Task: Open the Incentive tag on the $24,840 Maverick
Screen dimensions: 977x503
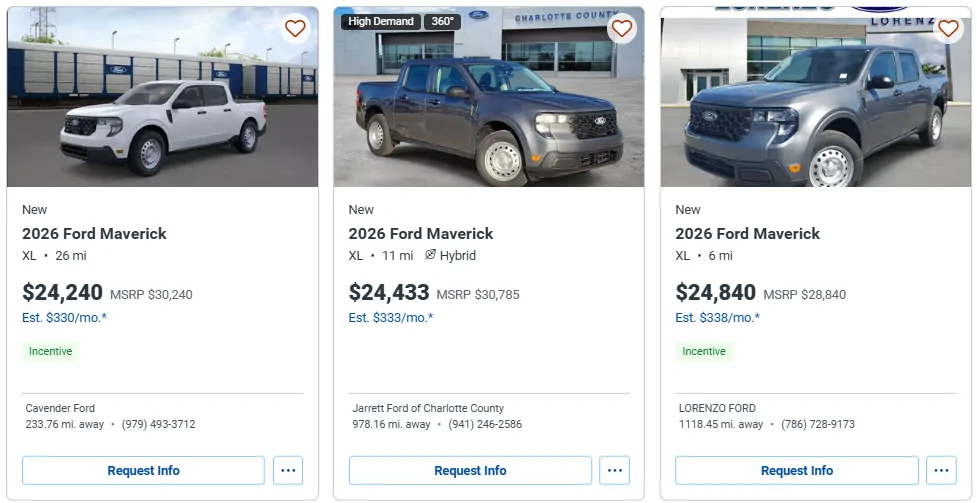Action: (704, 351)
